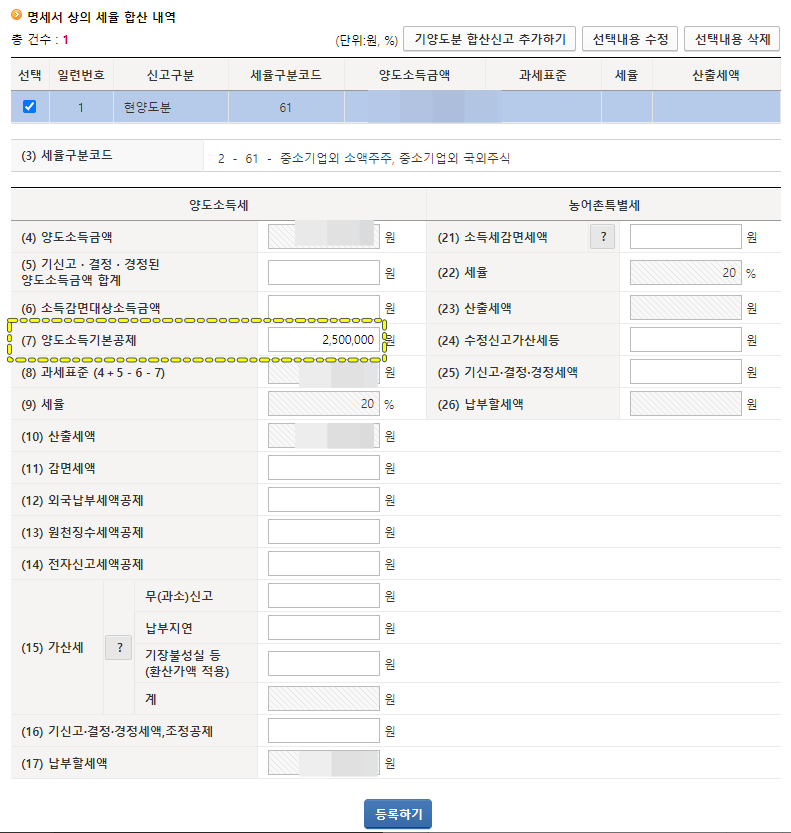Click the (단위:원, %) unit label
Screen dimensions: 791x833
367,40
